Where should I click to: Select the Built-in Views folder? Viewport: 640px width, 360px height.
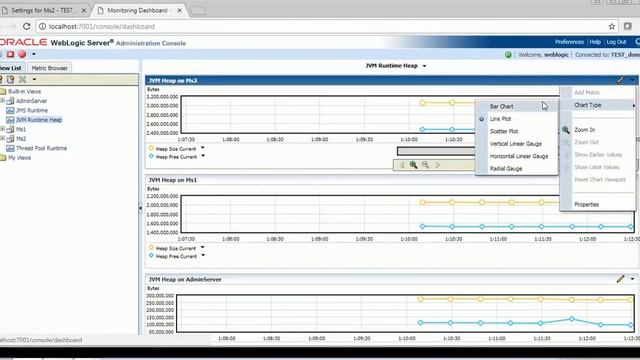24,91
